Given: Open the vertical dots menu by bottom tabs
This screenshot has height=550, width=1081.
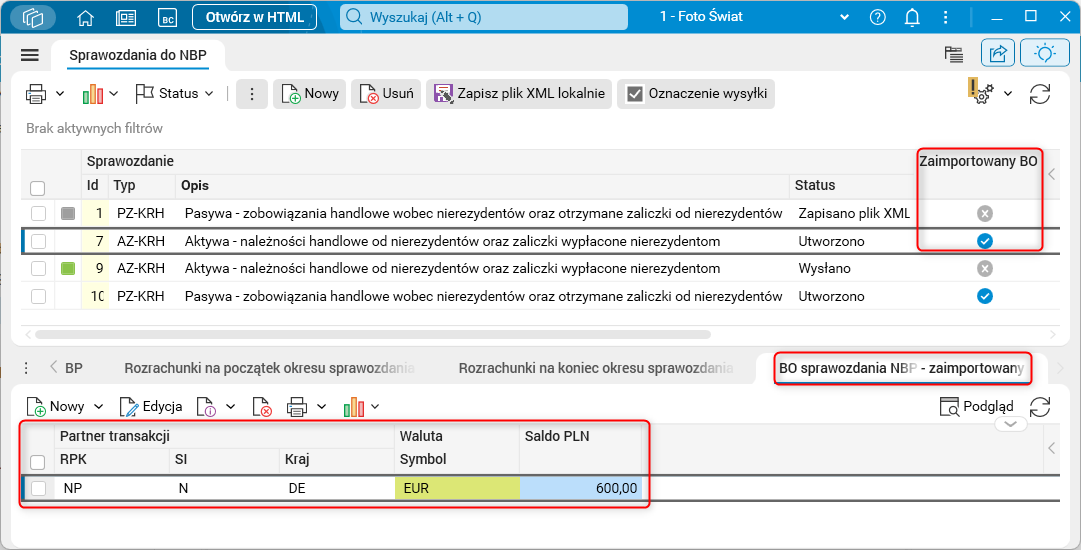Looking at the screenshot, I should click(x=26, y=368).
